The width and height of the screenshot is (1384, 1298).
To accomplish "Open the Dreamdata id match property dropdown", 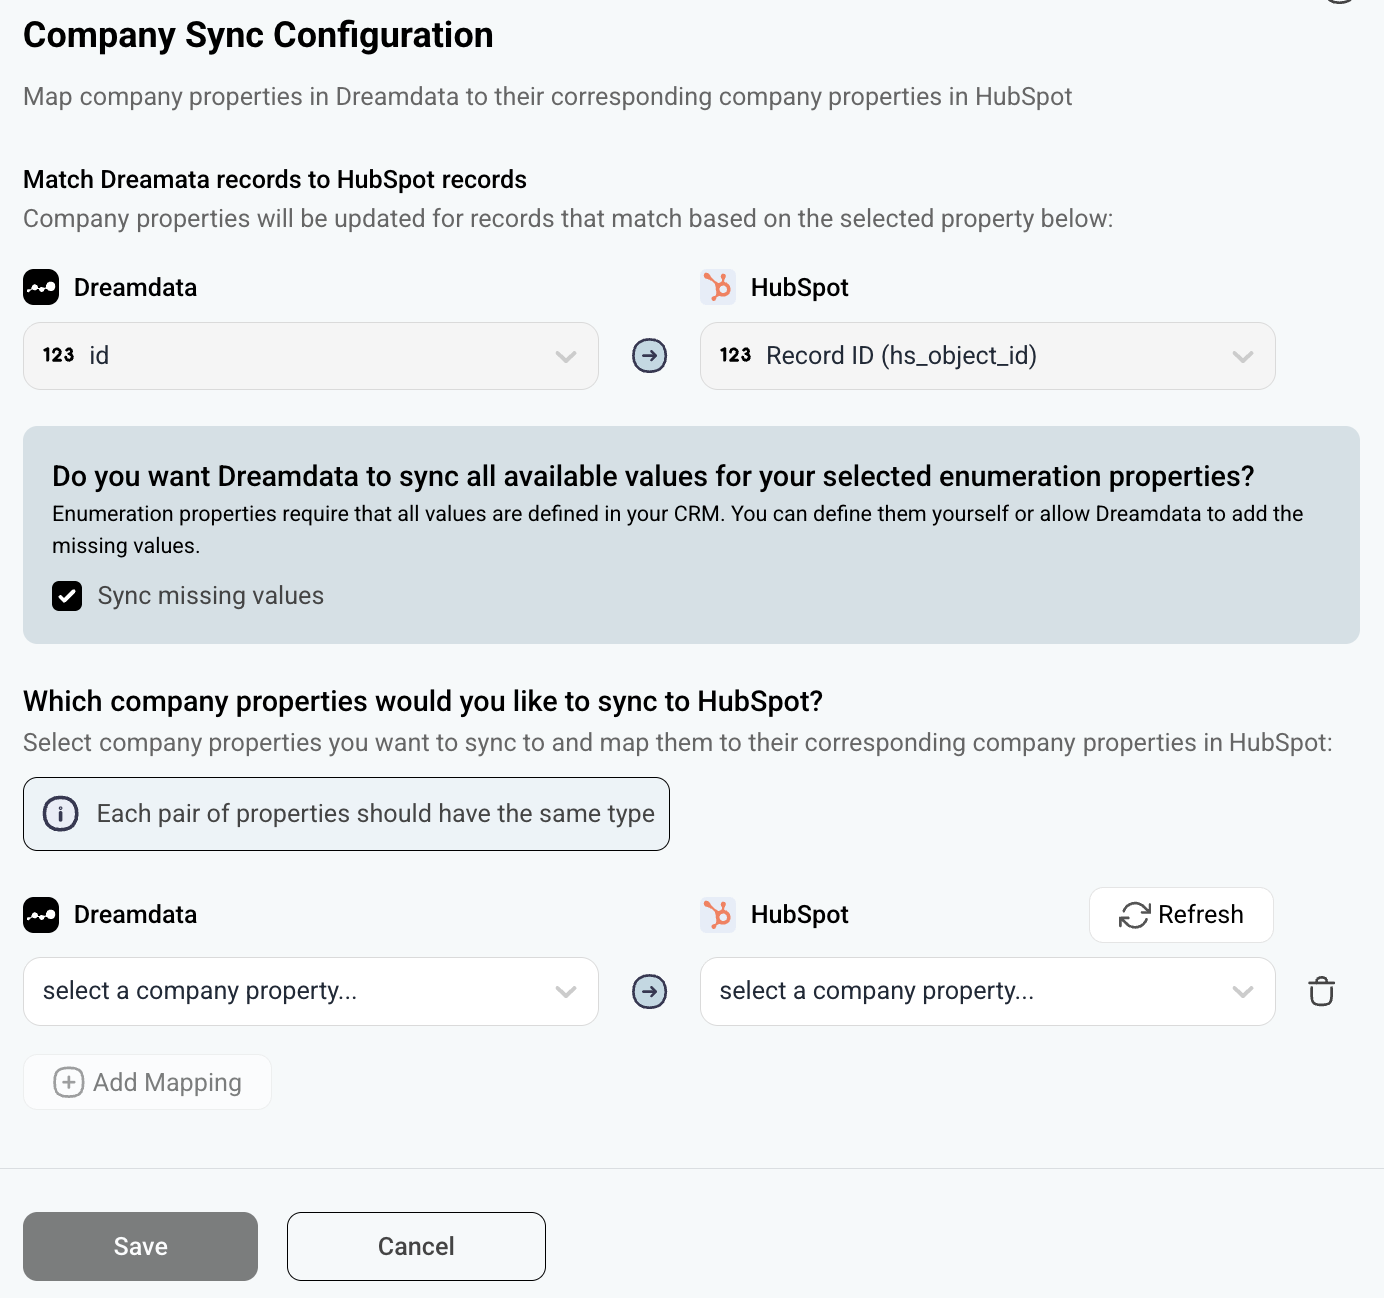I will pos(310,356).
